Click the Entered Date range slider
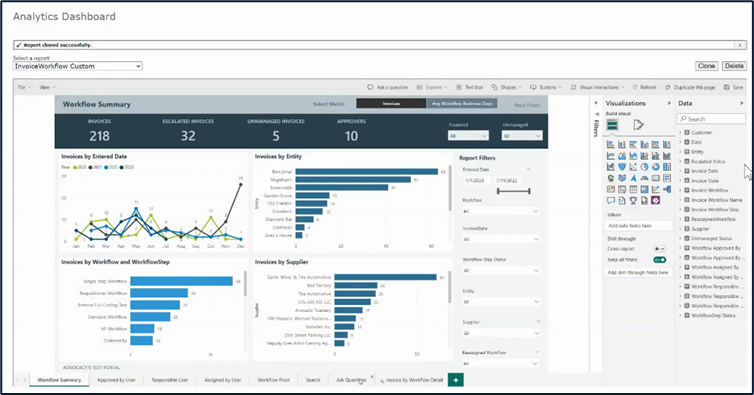 tap(514, 191)
